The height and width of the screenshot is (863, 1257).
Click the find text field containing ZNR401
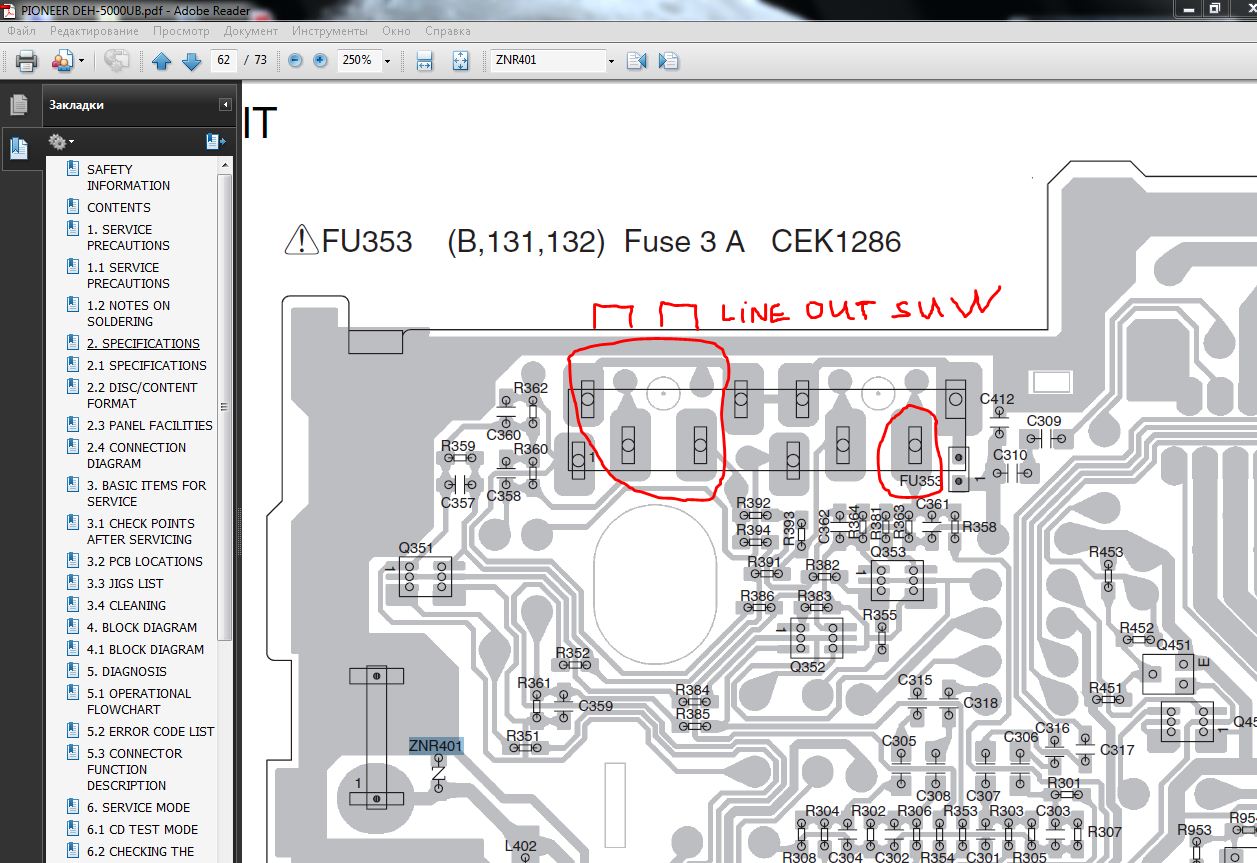click(x=546, y=60)
